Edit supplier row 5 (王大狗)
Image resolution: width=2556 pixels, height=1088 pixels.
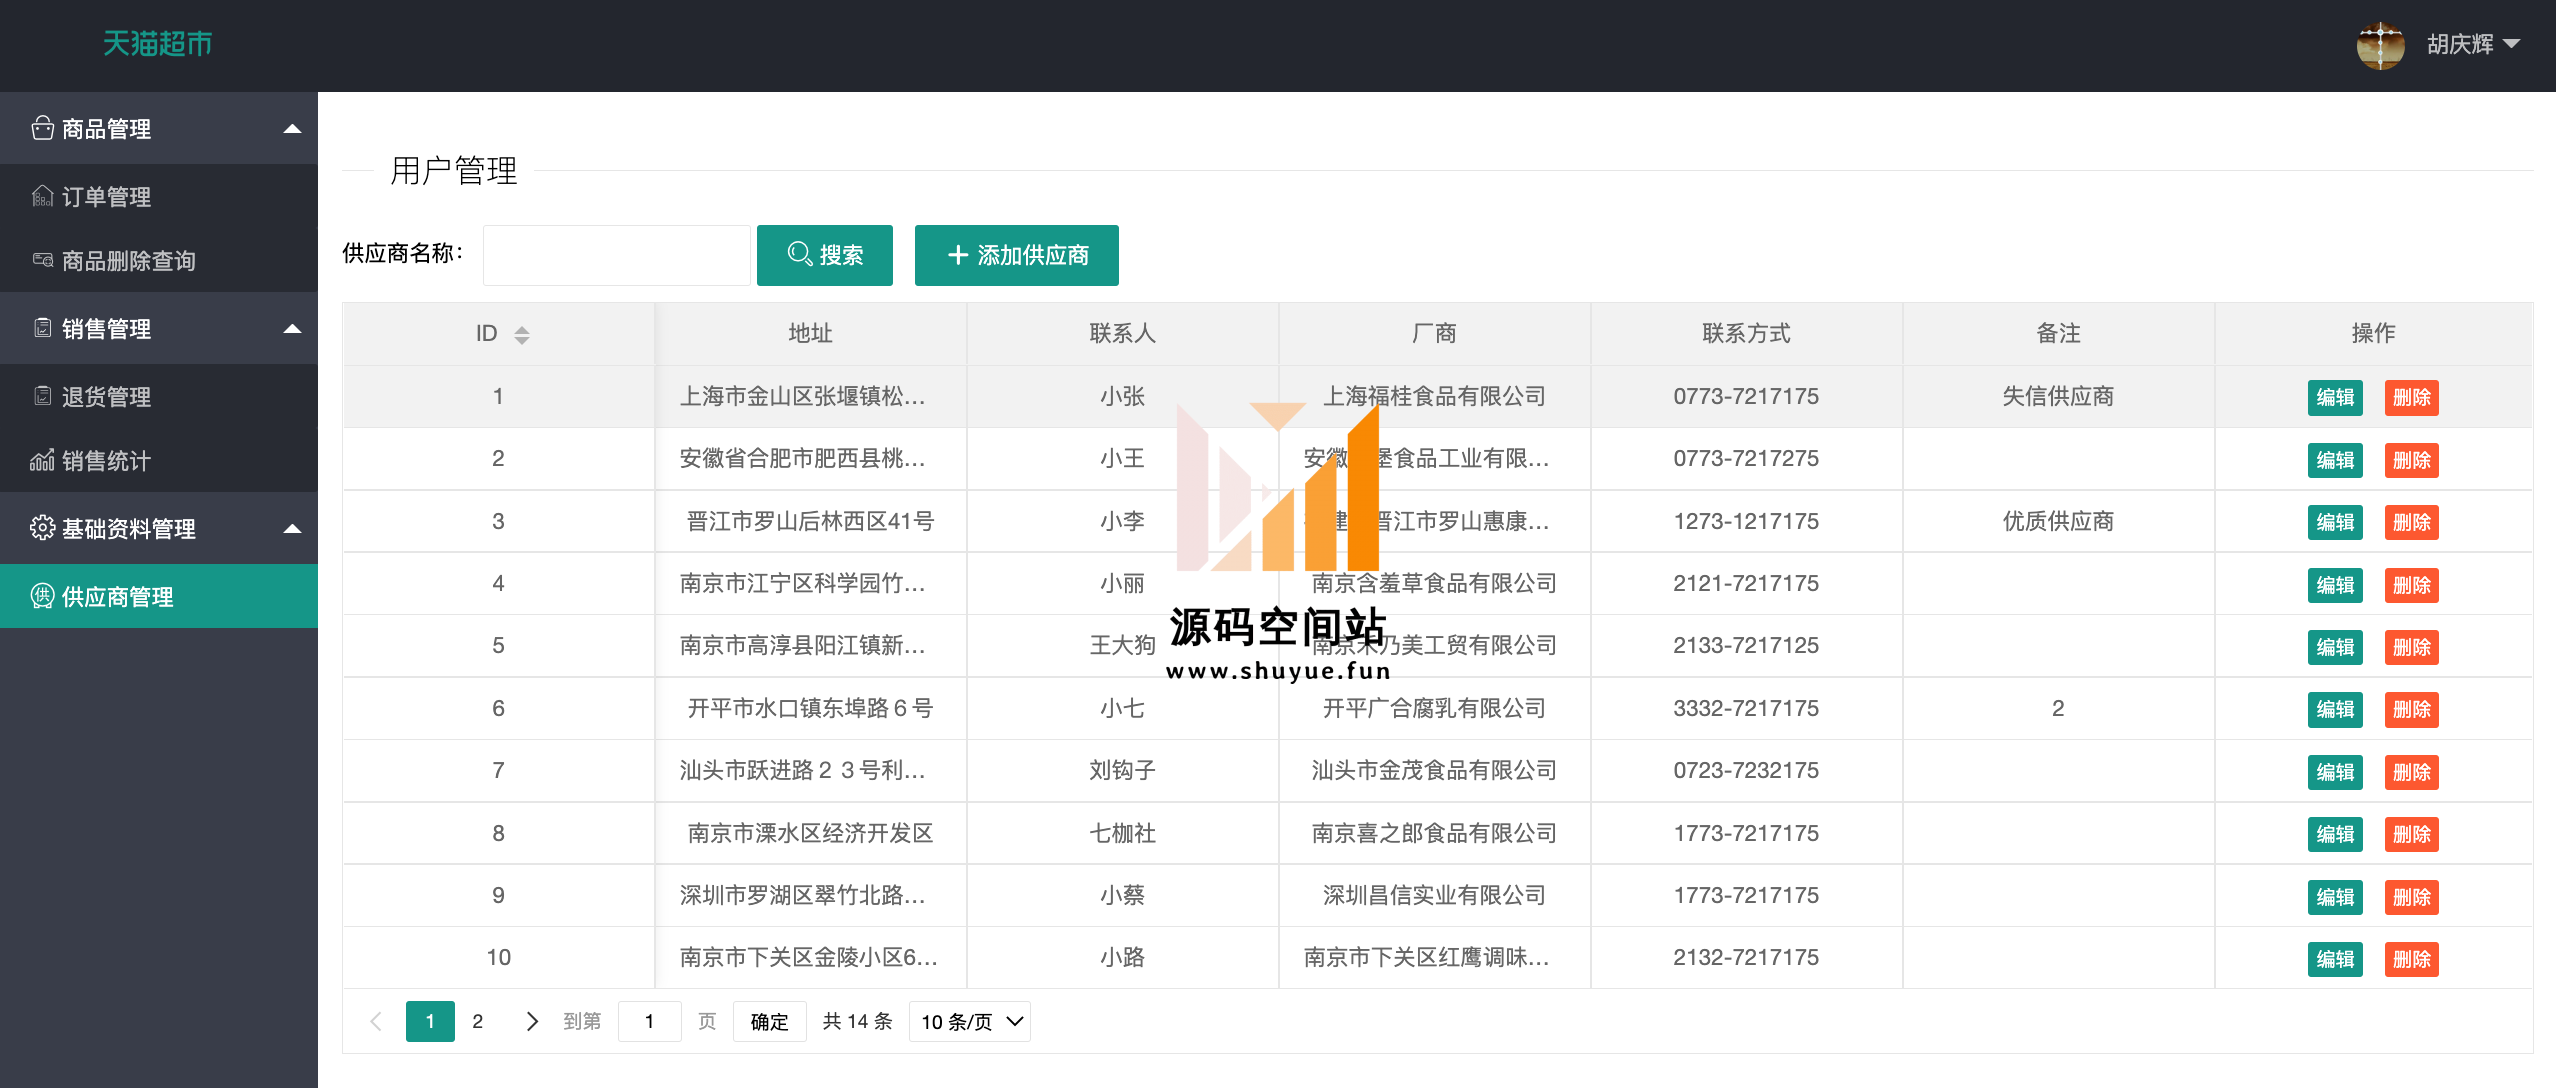[2335, 647]
